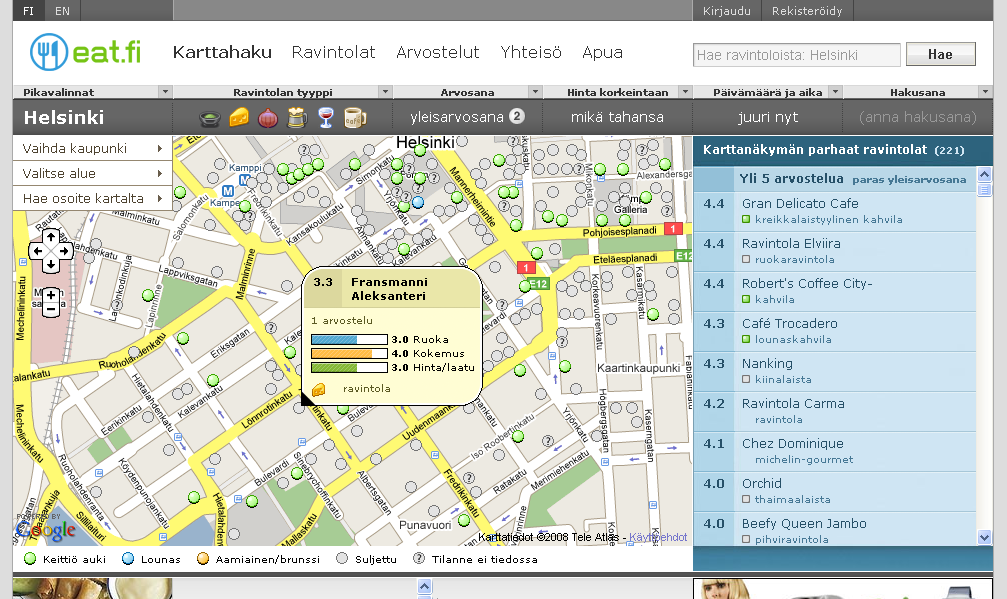This screenshot has height=599, width=1007.
Task: Click the restaurant search input field
Action: [796, 55]
